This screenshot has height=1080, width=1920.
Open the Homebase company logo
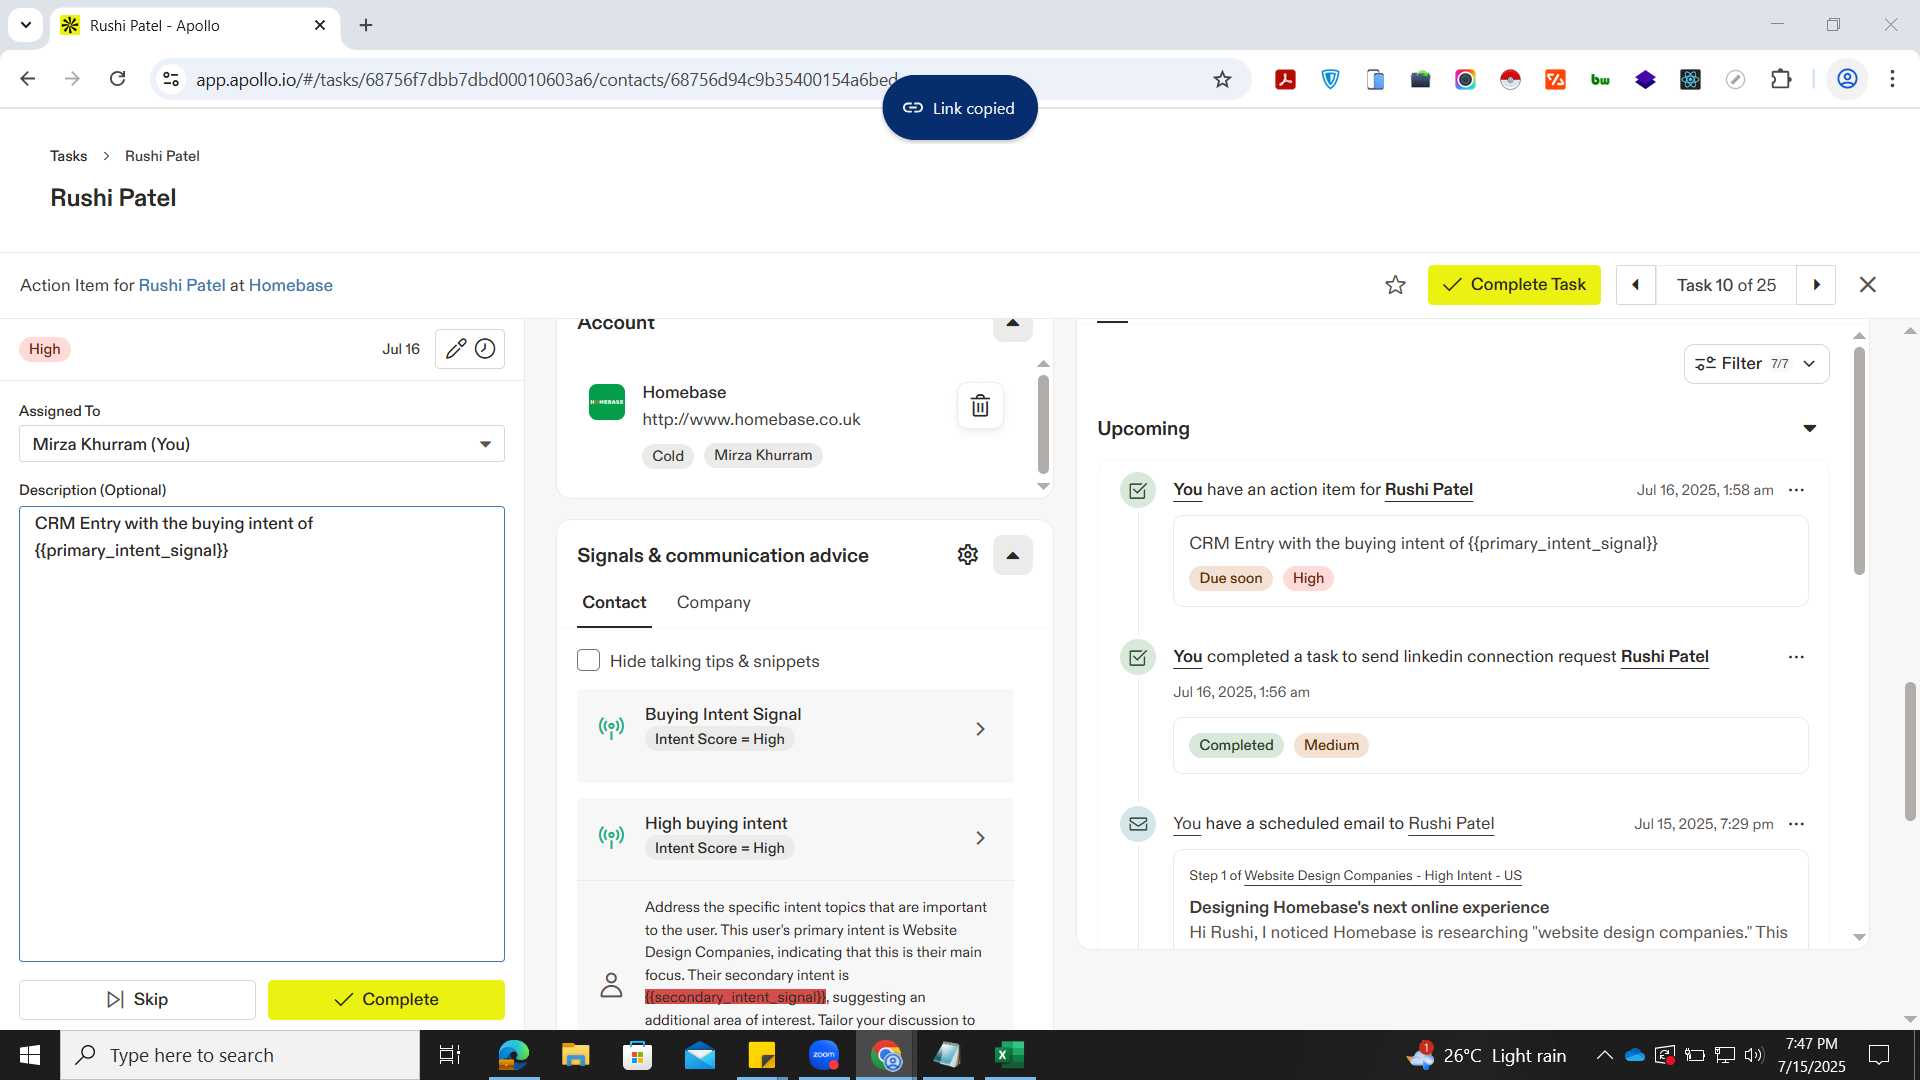point(607,402)
